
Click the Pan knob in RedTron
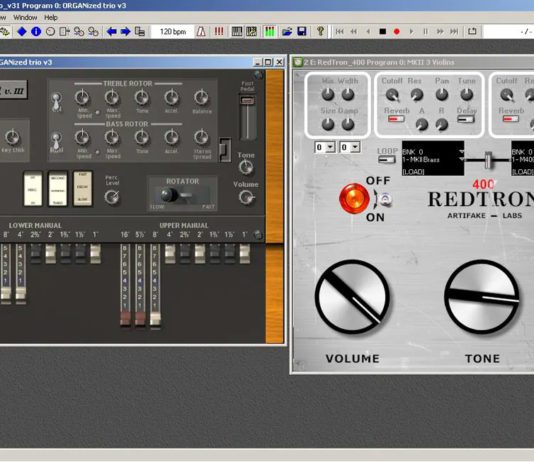(442, 94)
